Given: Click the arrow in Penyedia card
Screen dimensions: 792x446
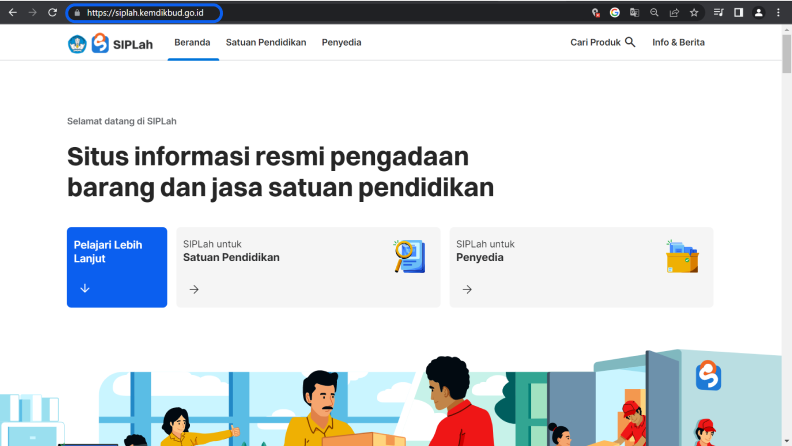Looking at the screenshot, I should click(x=467, y=289).
